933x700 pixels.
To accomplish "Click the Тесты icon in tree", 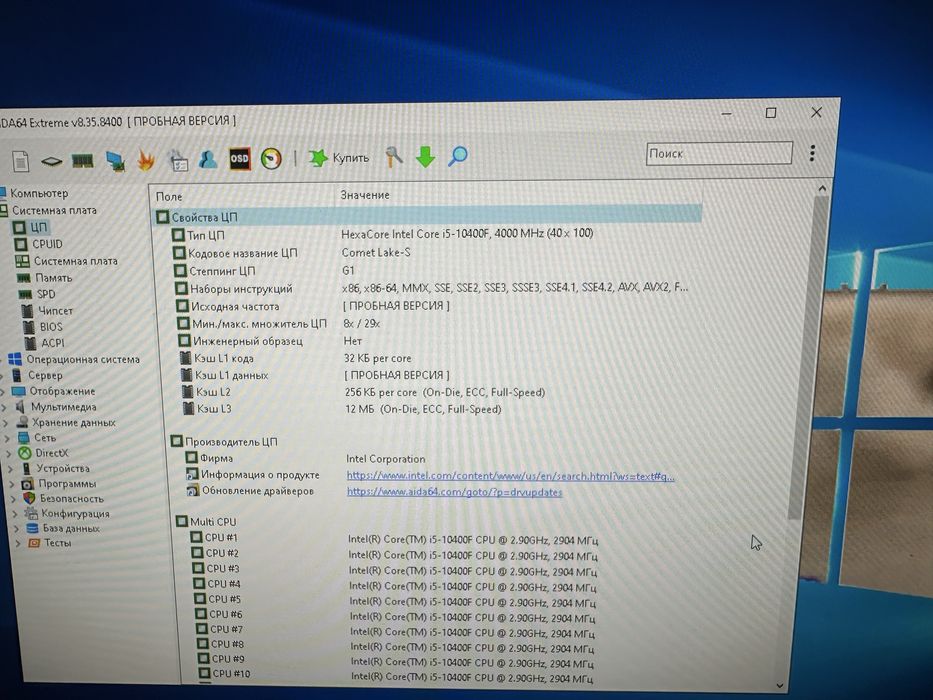I will click(35, 543).
